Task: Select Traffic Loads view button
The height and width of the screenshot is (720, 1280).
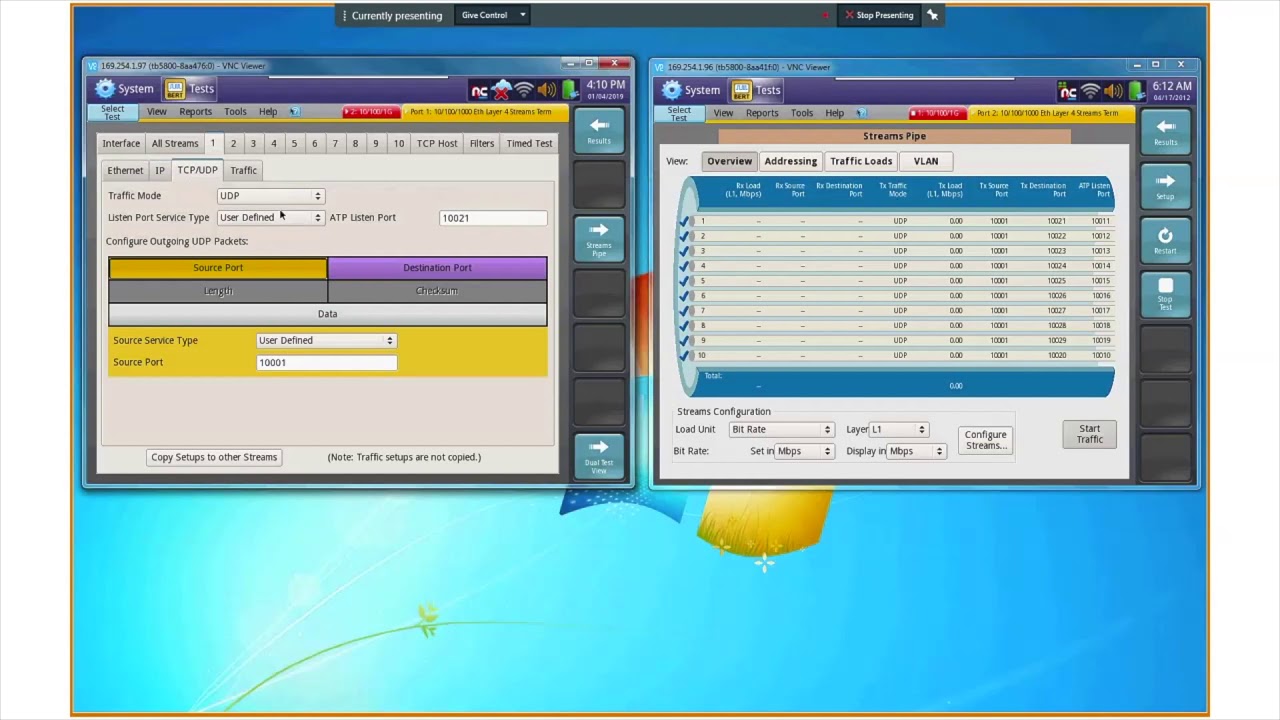Action: tap(861, 161)
